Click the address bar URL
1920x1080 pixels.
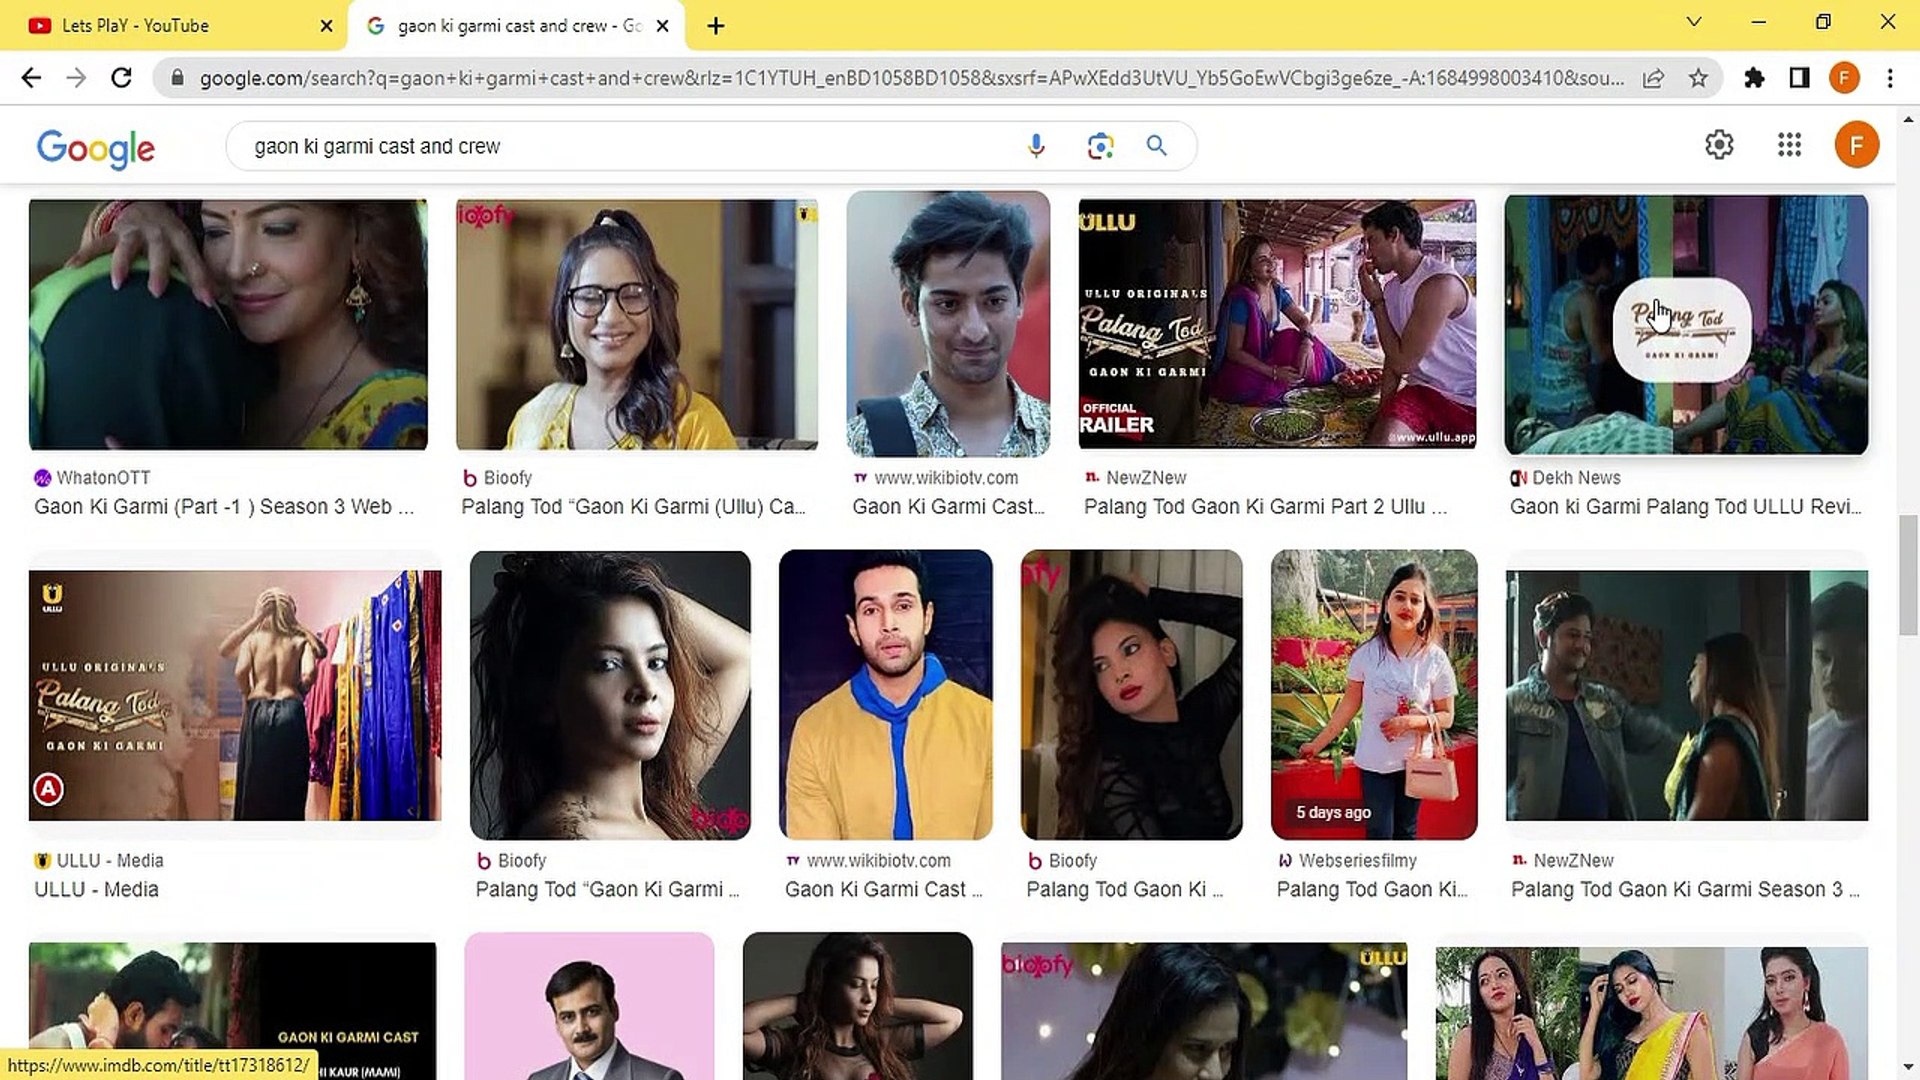[x=910, y=78]
